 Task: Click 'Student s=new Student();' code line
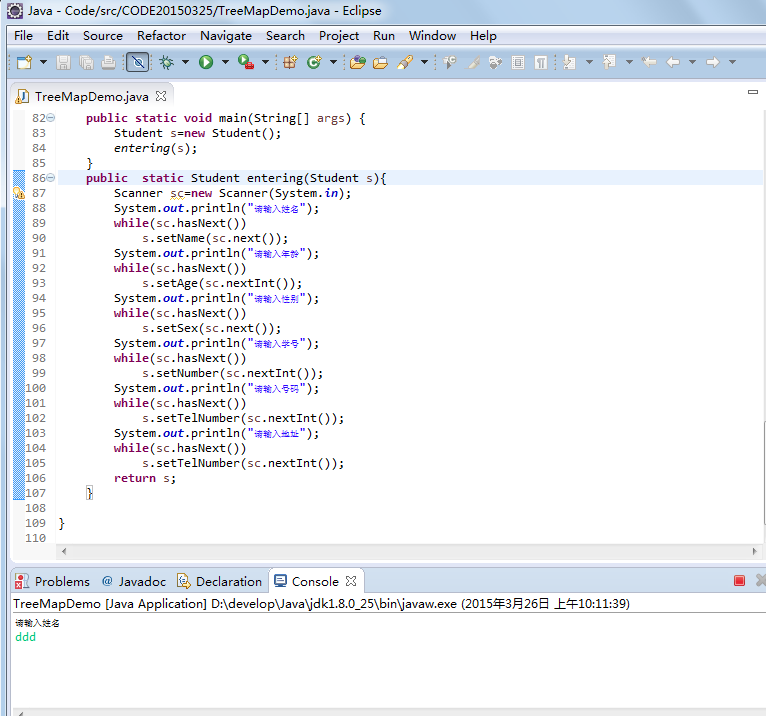197,133
